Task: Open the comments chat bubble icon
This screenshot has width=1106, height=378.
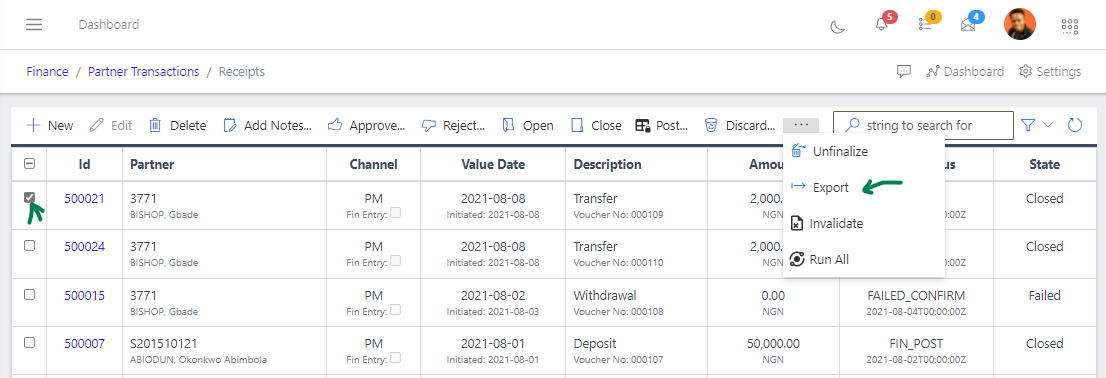Action: 904,71
